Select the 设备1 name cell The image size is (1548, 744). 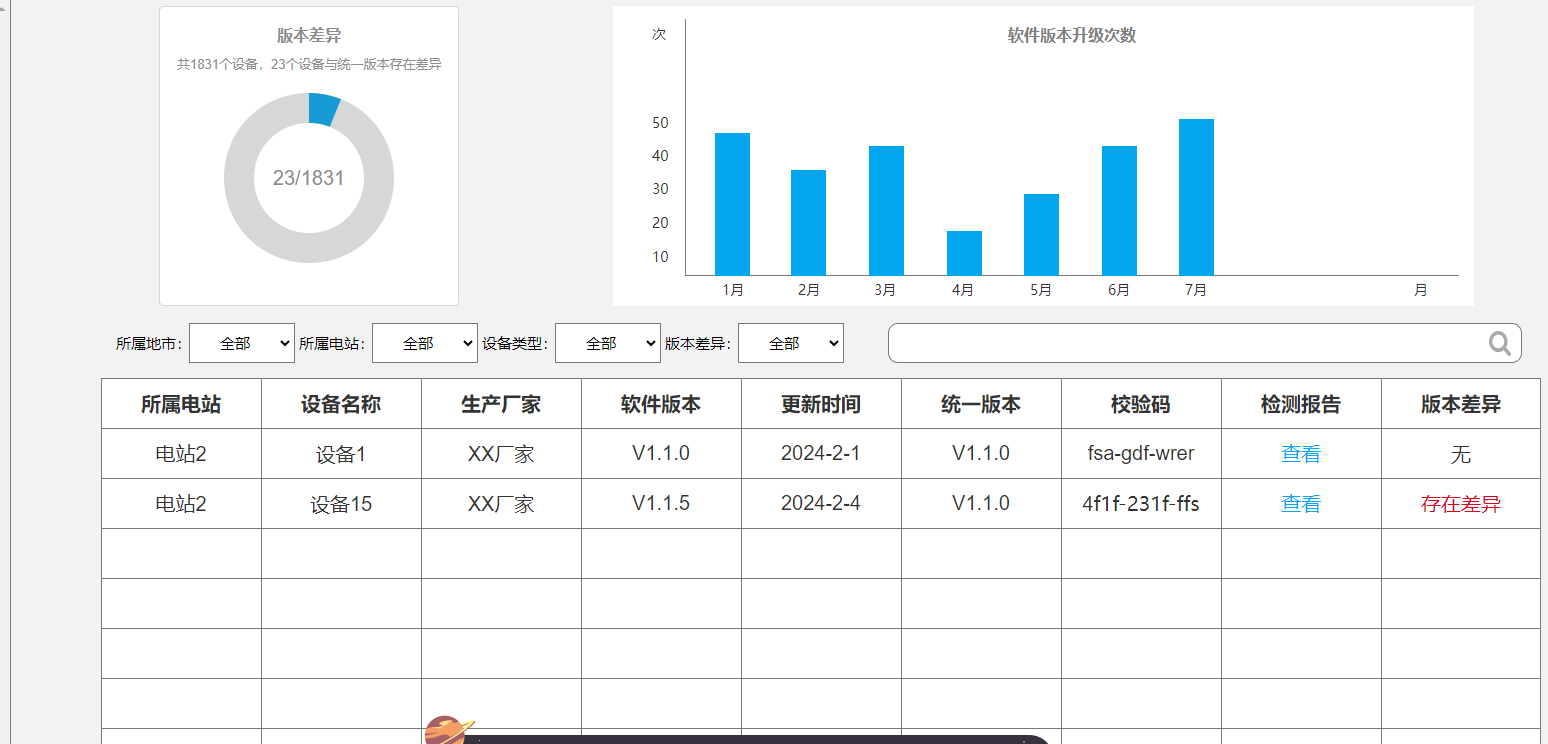point(341,454)
